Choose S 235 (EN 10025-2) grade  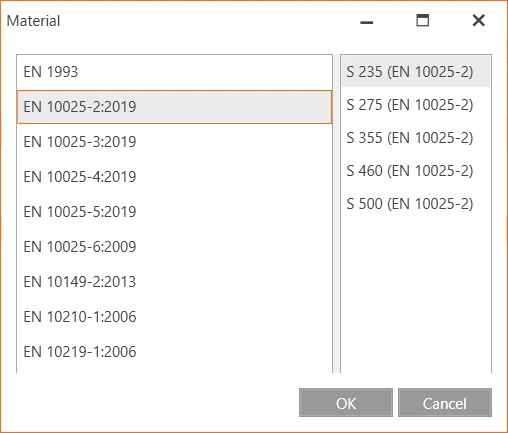[416, 72]
